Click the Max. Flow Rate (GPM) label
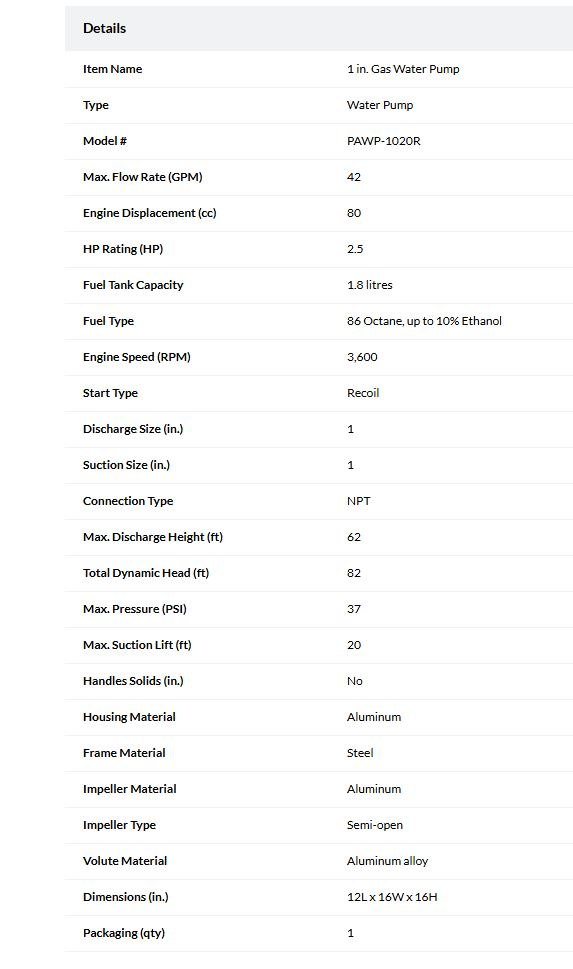Image resolution: width=573 pixels, height=969 pixels. pyautogui.click(x=143, y=177)
